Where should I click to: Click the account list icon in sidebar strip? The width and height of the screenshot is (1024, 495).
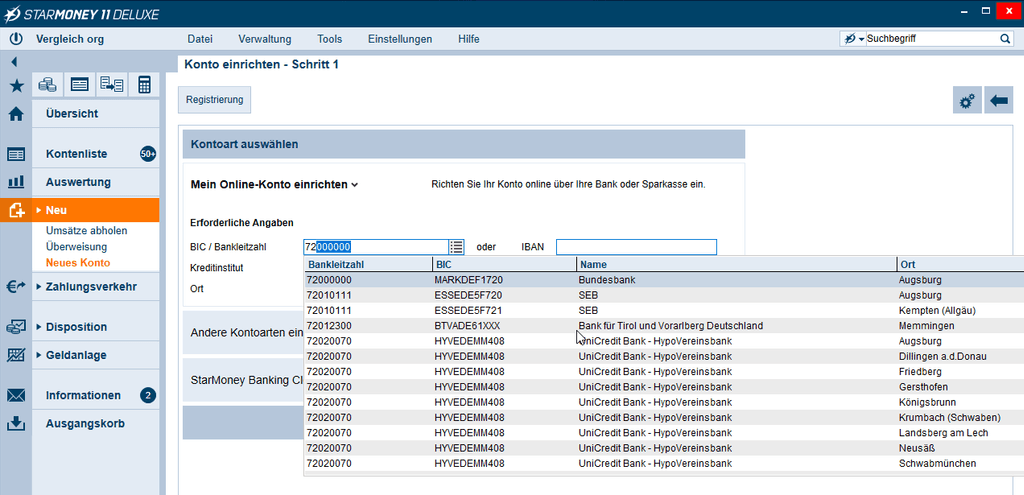pos(16,155)
